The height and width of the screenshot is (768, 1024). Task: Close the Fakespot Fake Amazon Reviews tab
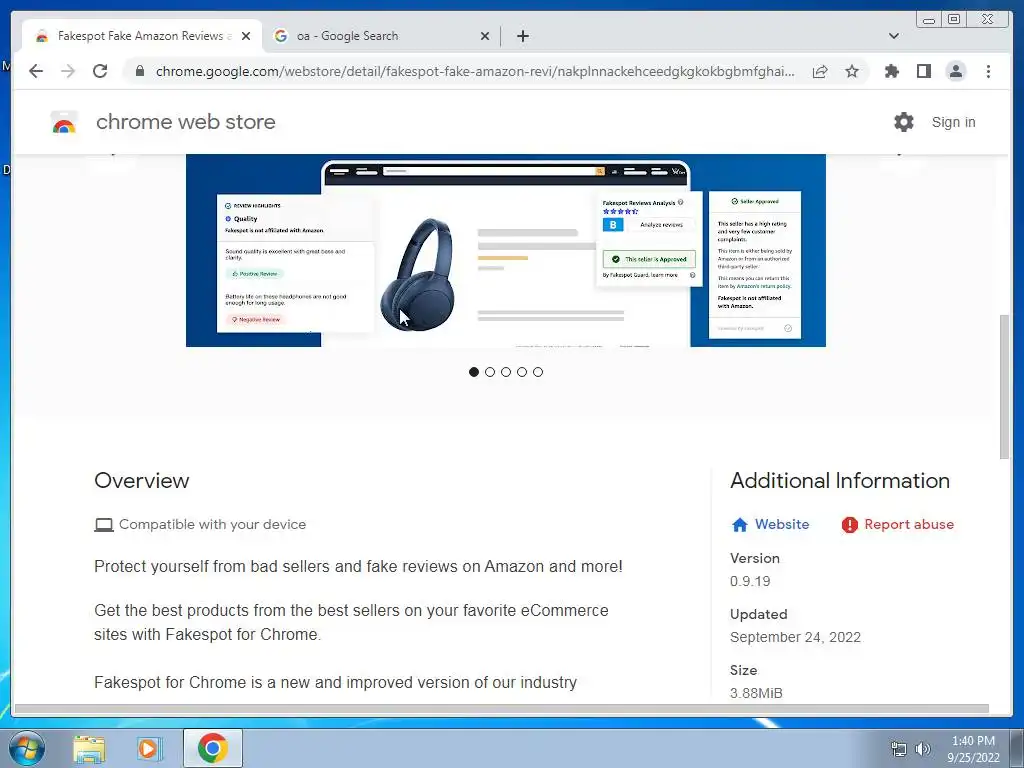click(x=246, y=36)
